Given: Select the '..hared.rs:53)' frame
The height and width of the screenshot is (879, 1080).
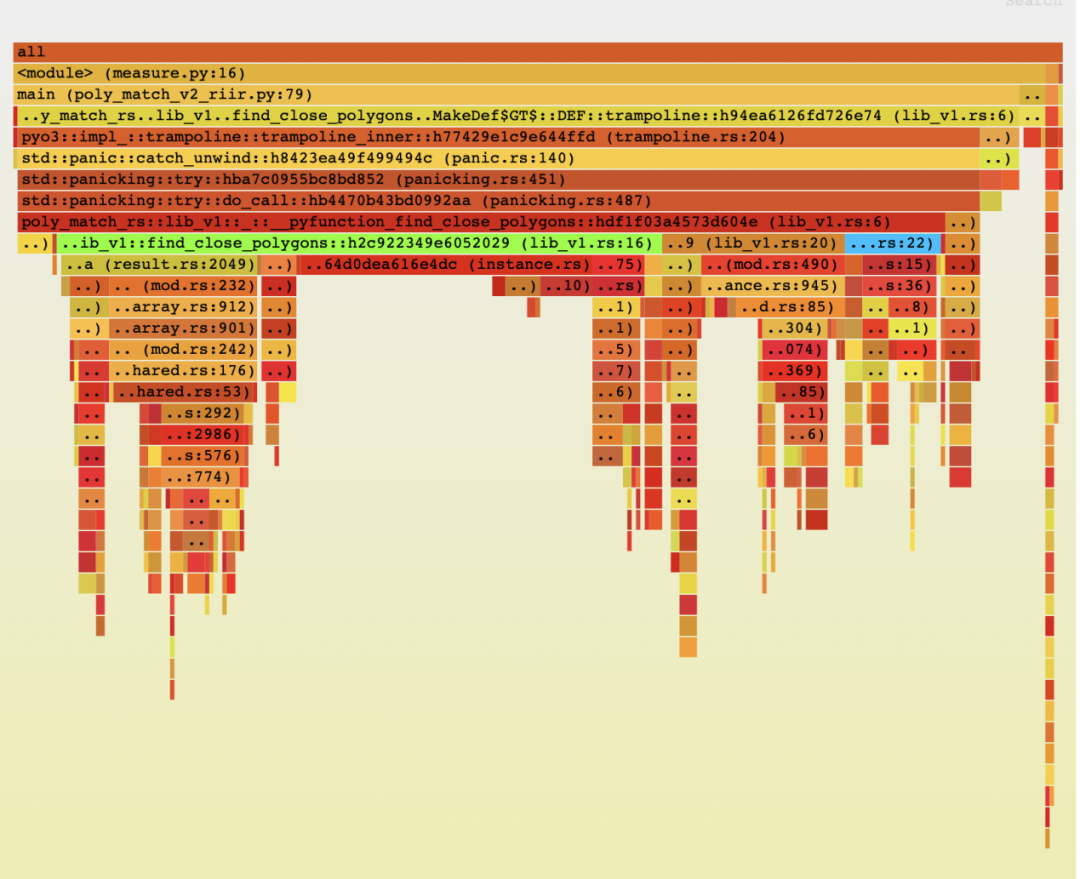Looking at the screenshot, I should [183, 393].
